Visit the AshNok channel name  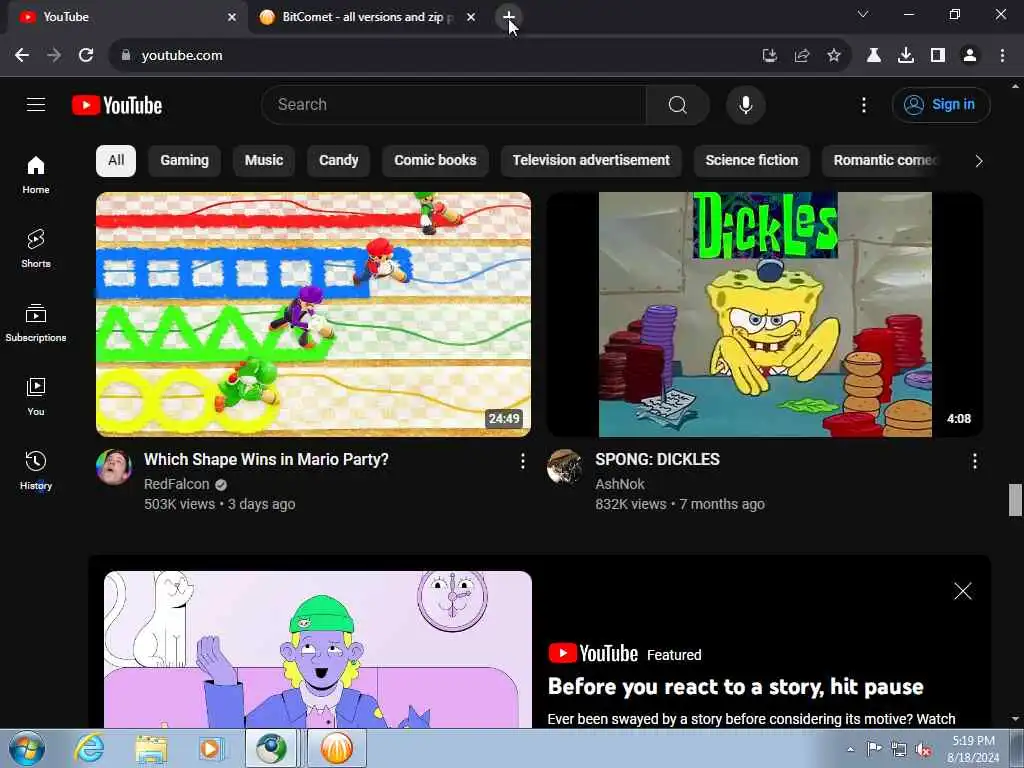coord(620,485)
